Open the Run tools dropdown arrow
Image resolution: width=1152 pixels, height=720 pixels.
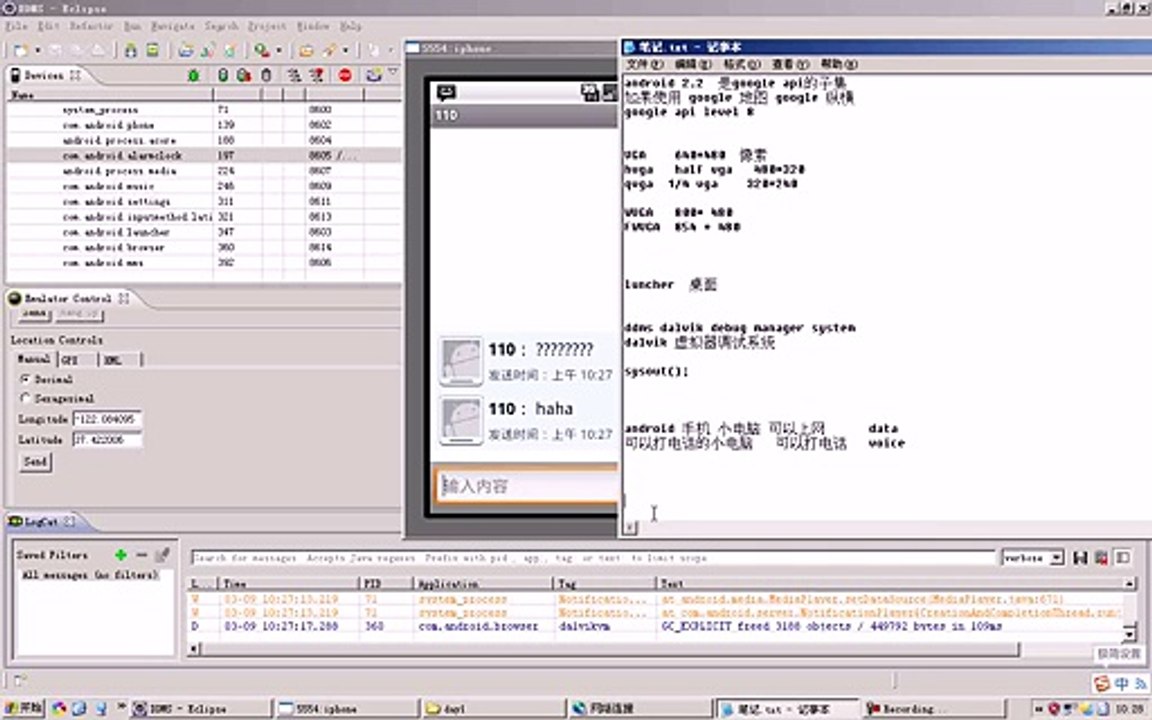coord(278,50)
